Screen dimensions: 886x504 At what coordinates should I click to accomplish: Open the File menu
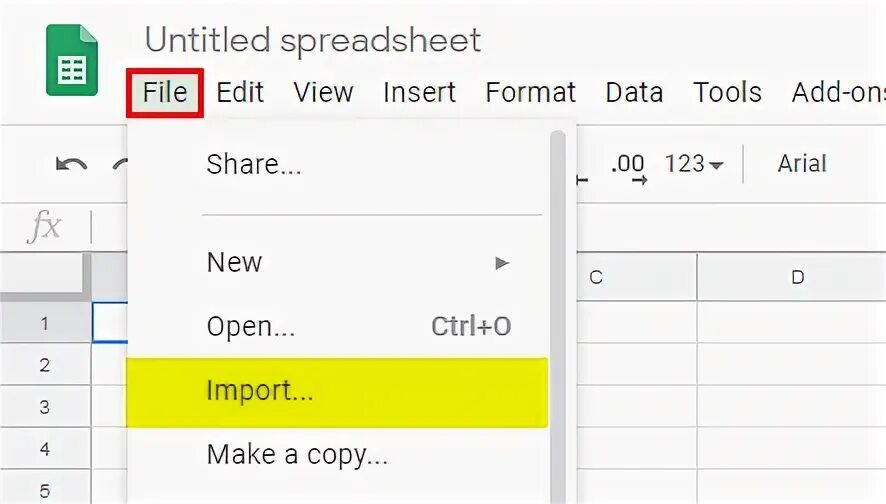(x=165, y=93)
